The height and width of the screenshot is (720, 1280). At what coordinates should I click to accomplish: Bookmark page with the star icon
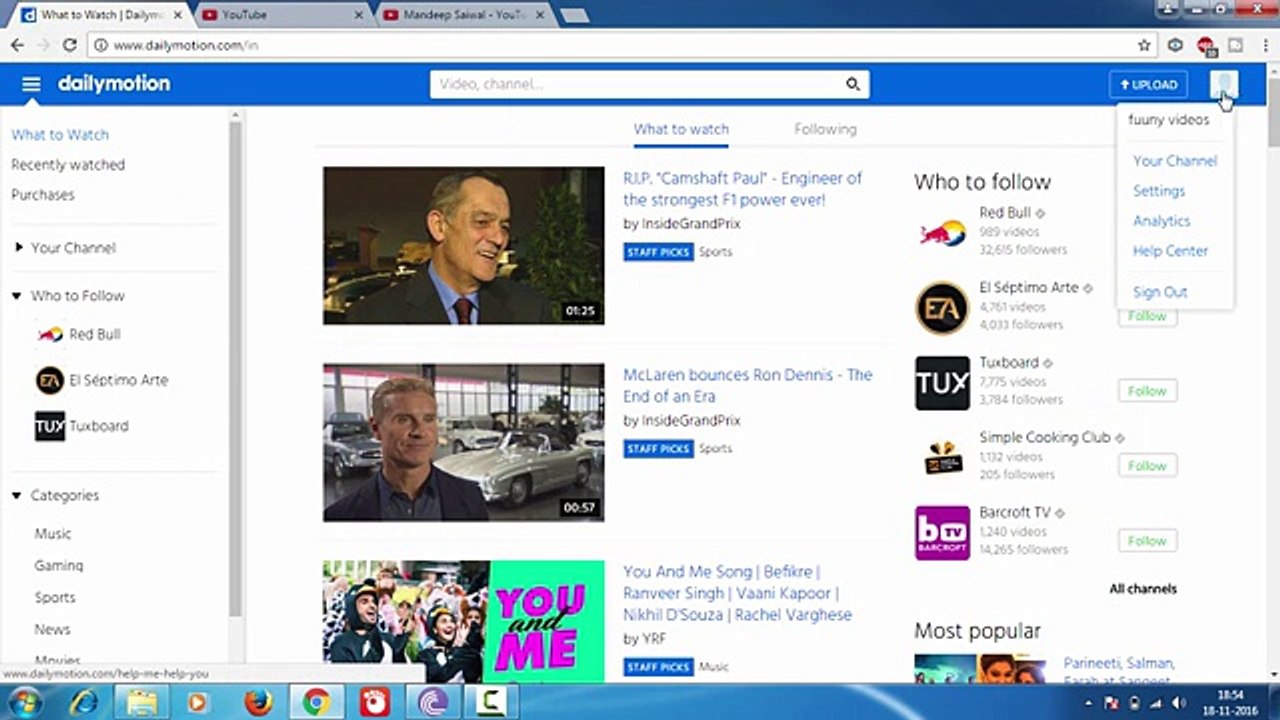tap(1144, 45)
